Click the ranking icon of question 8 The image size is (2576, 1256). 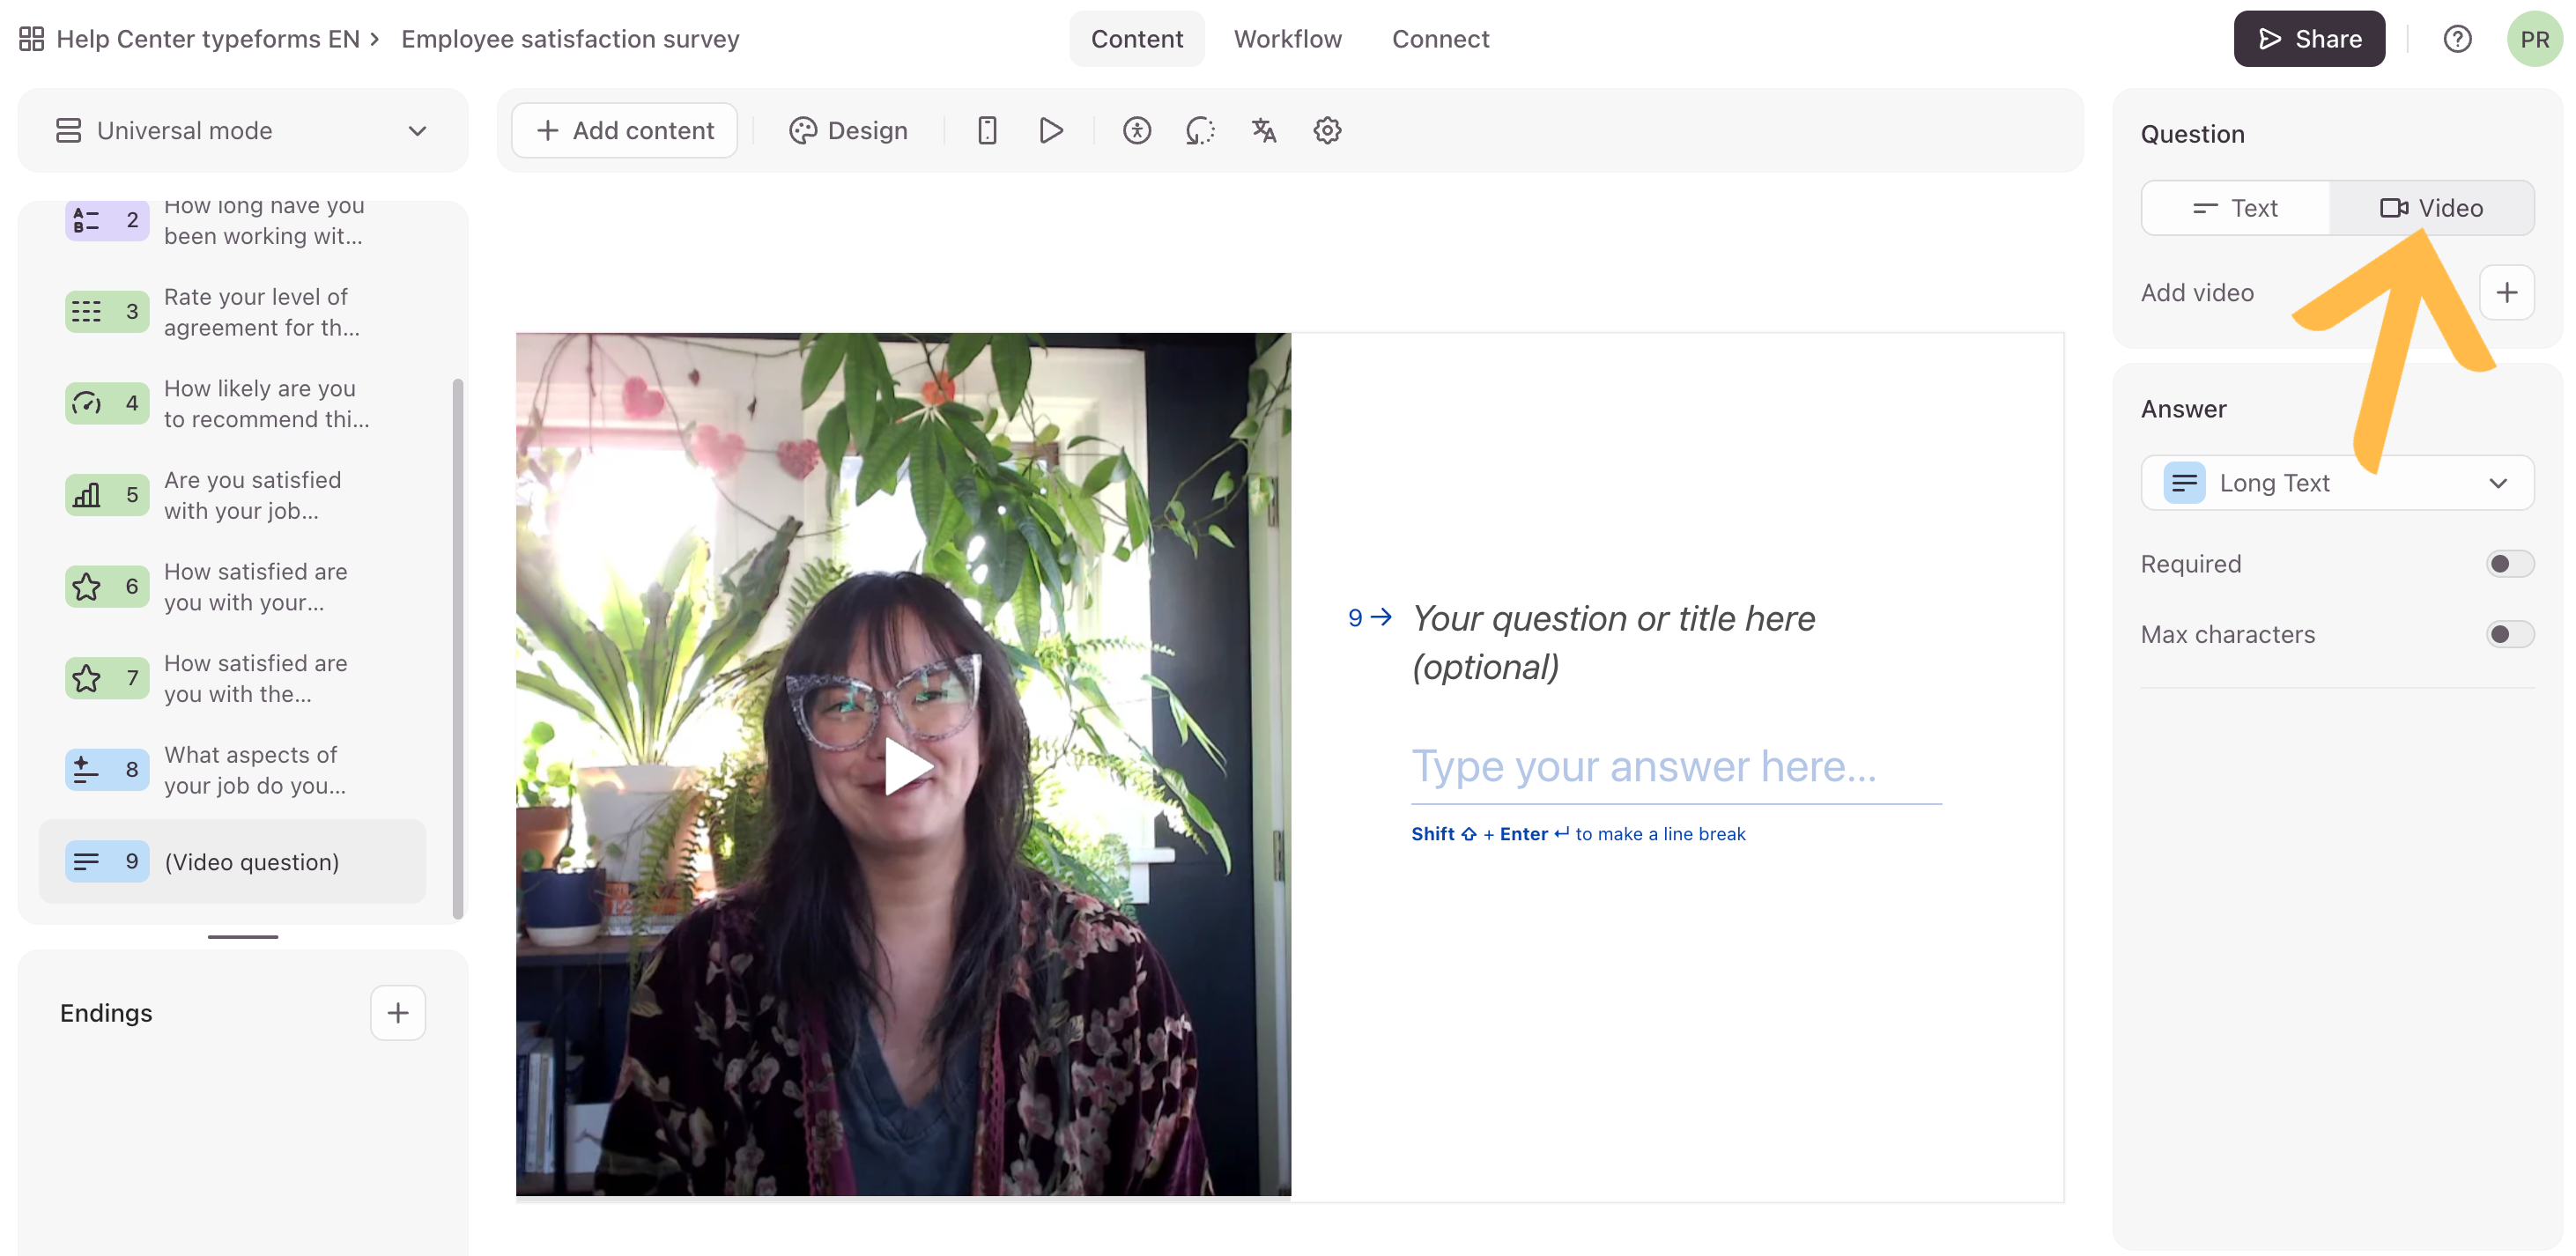coord(87,770)
